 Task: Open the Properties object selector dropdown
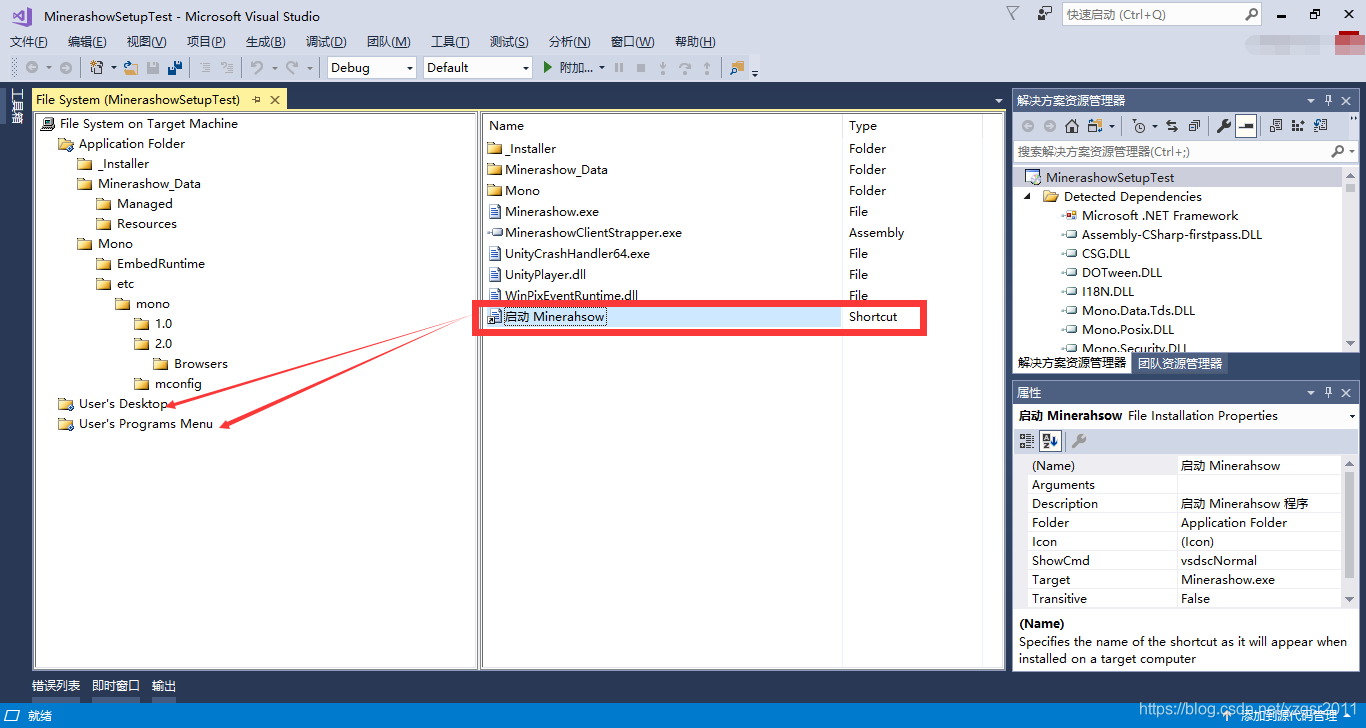click(x=1352, y=416)
